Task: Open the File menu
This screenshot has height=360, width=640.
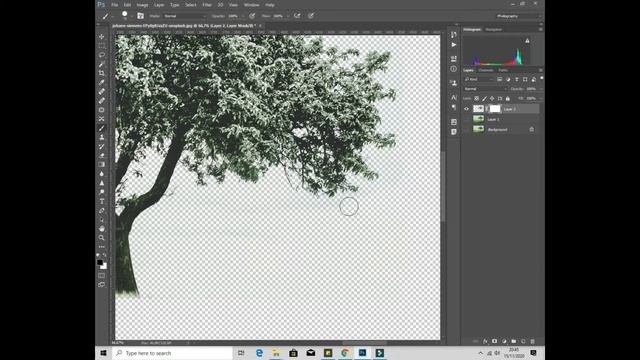Action: pos(115,5)
